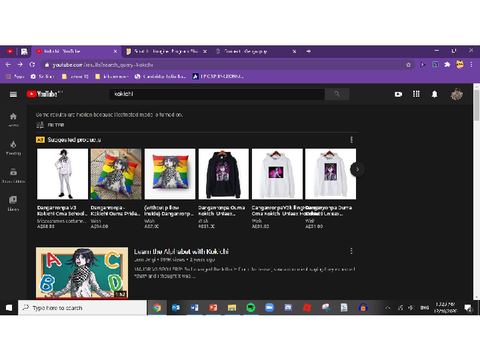Go to Home in the YouTube sidebar
Viewport: 480px width, 360px height.
tap(13, 120)
